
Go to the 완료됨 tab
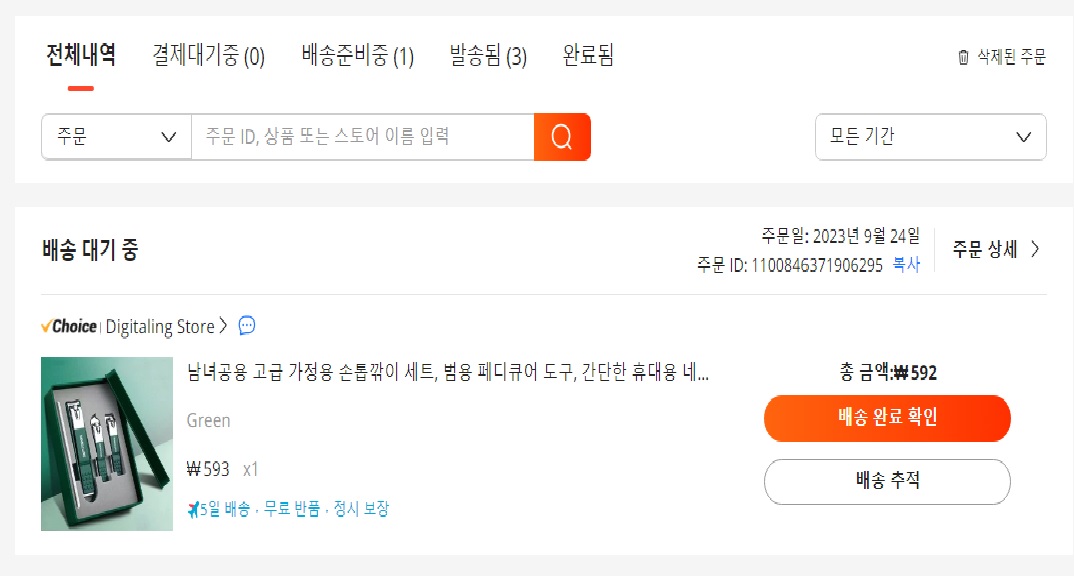click(x=588, y=55)
